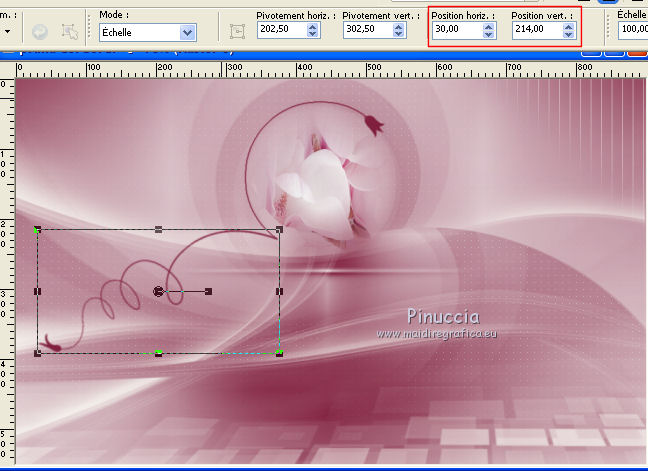The height and width of the screenshot is (471, 648).
Task: Decrease Pivotement vert. with down spinner
Action: [x=398, y=33]
